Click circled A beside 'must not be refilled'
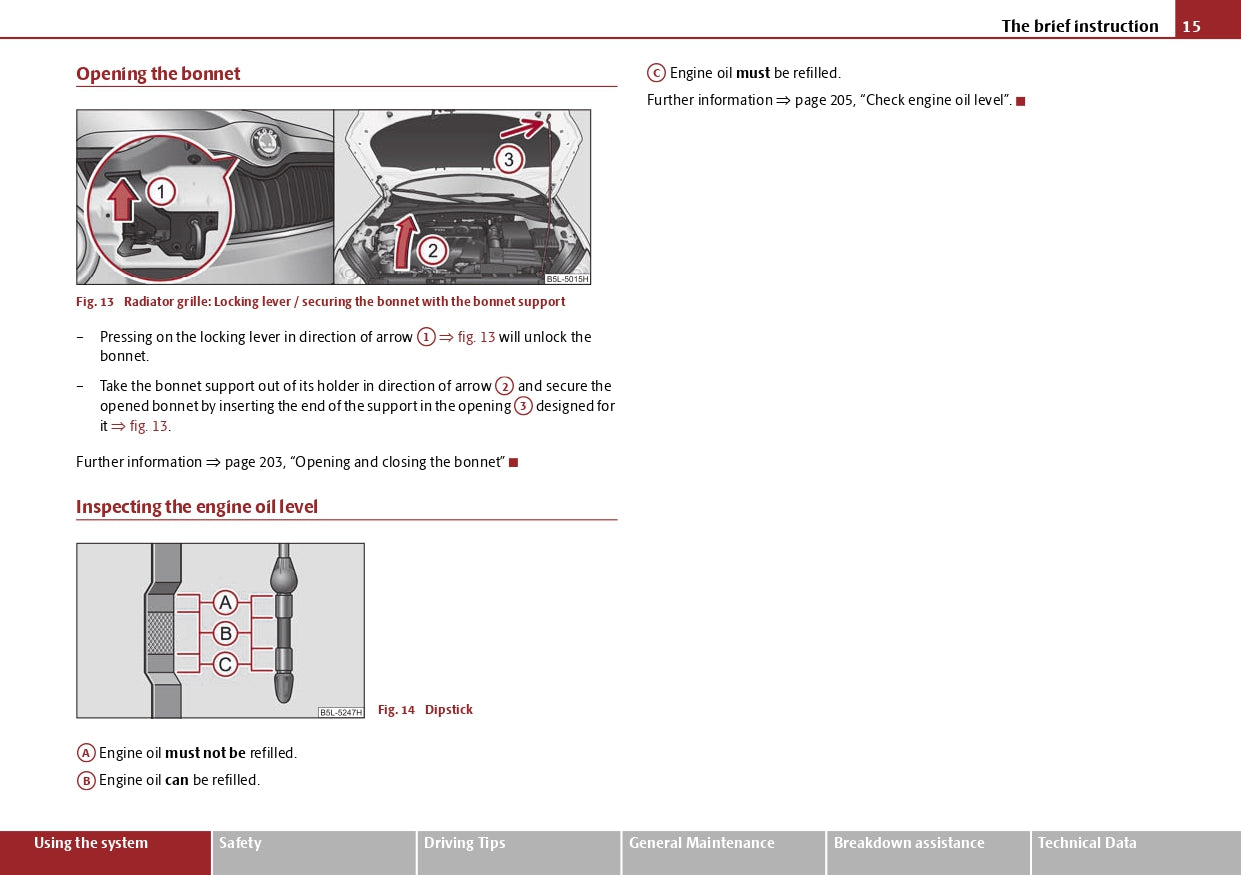This screenshot has width=1241, height=875. [87, 753]
